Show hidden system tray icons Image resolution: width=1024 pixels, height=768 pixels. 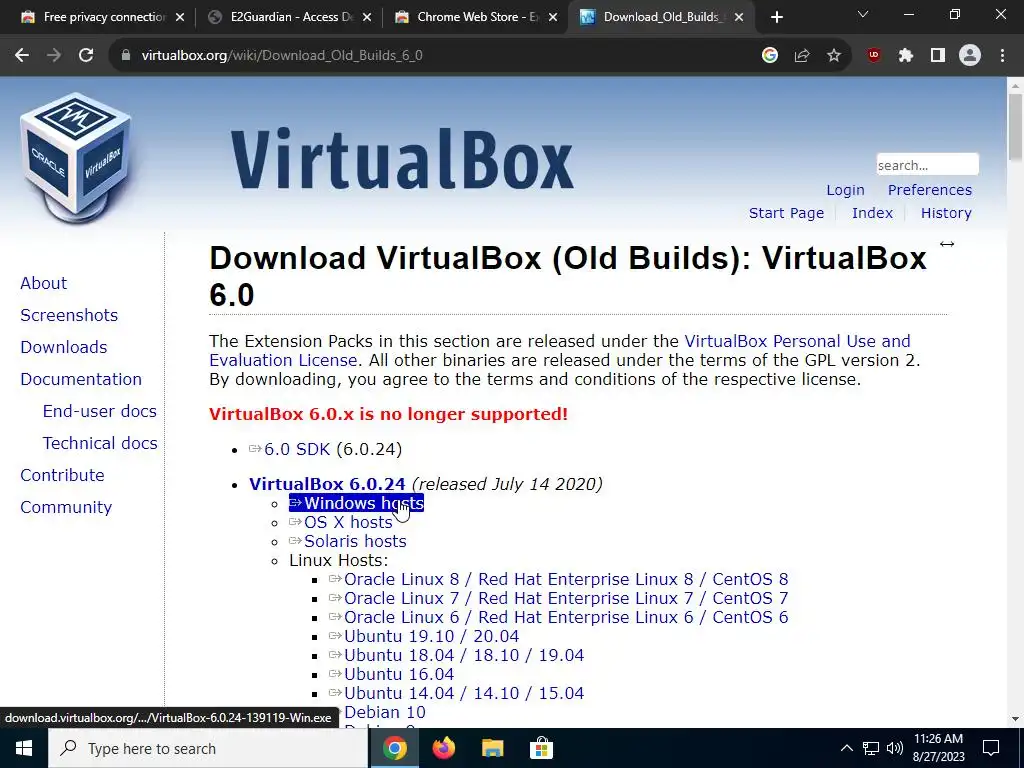(x=846, y=748)
